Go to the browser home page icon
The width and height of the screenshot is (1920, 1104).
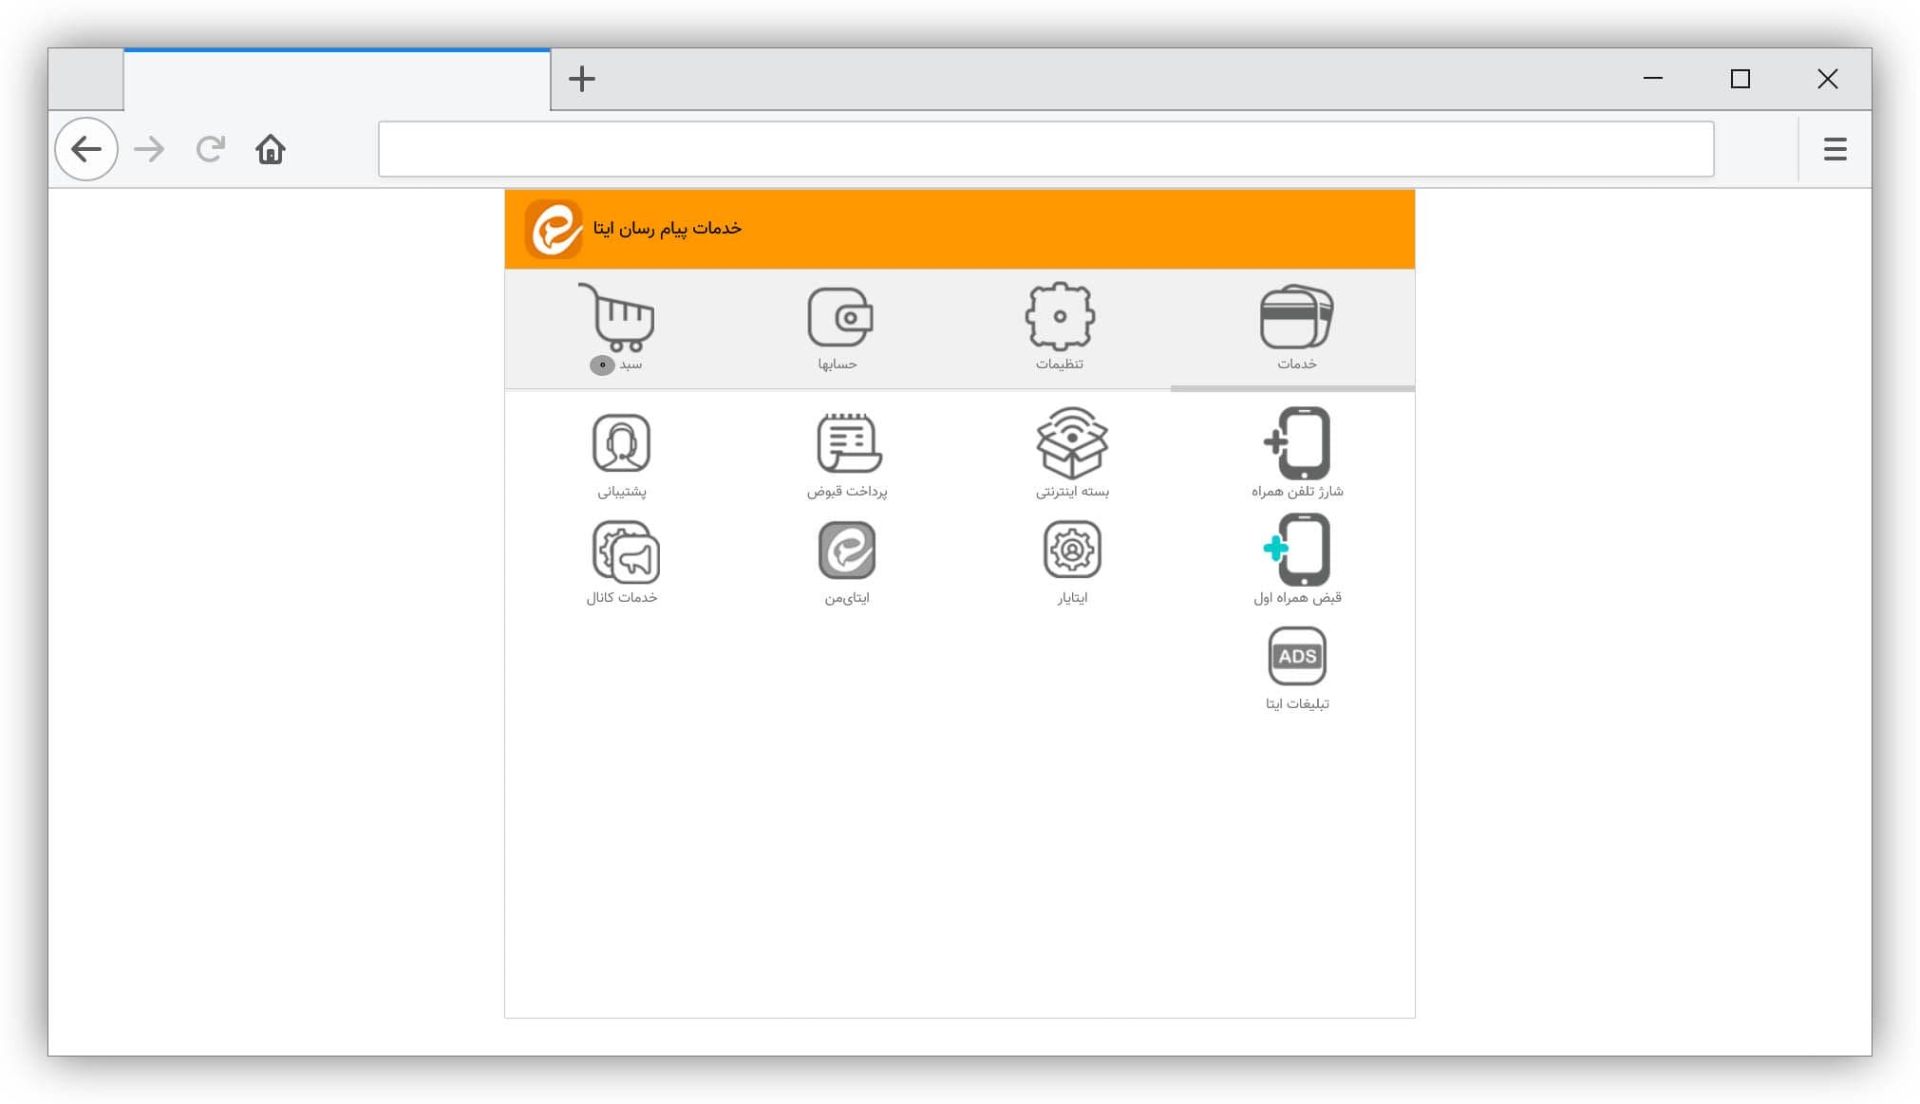[270, 149]
